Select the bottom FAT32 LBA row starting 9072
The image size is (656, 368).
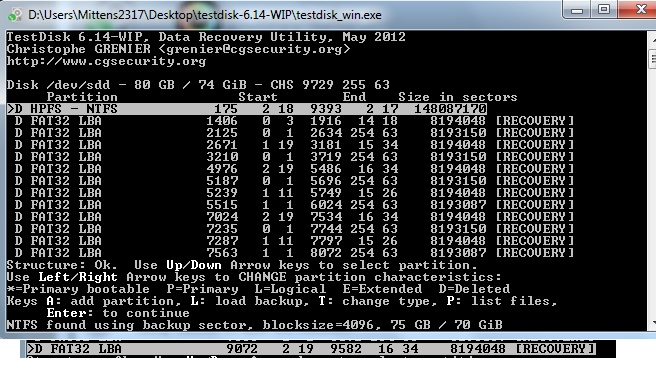[x=310, y=349]
